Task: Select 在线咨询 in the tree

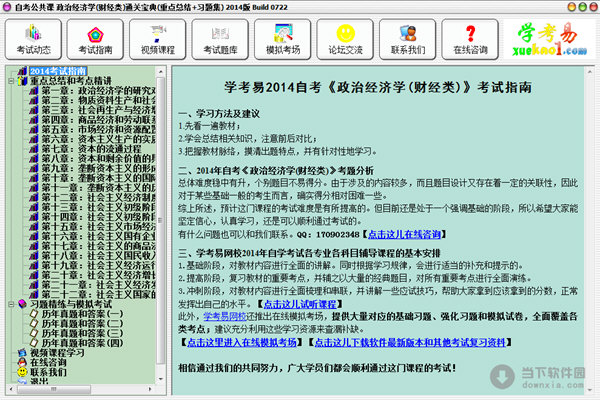Action: [48, 362]
